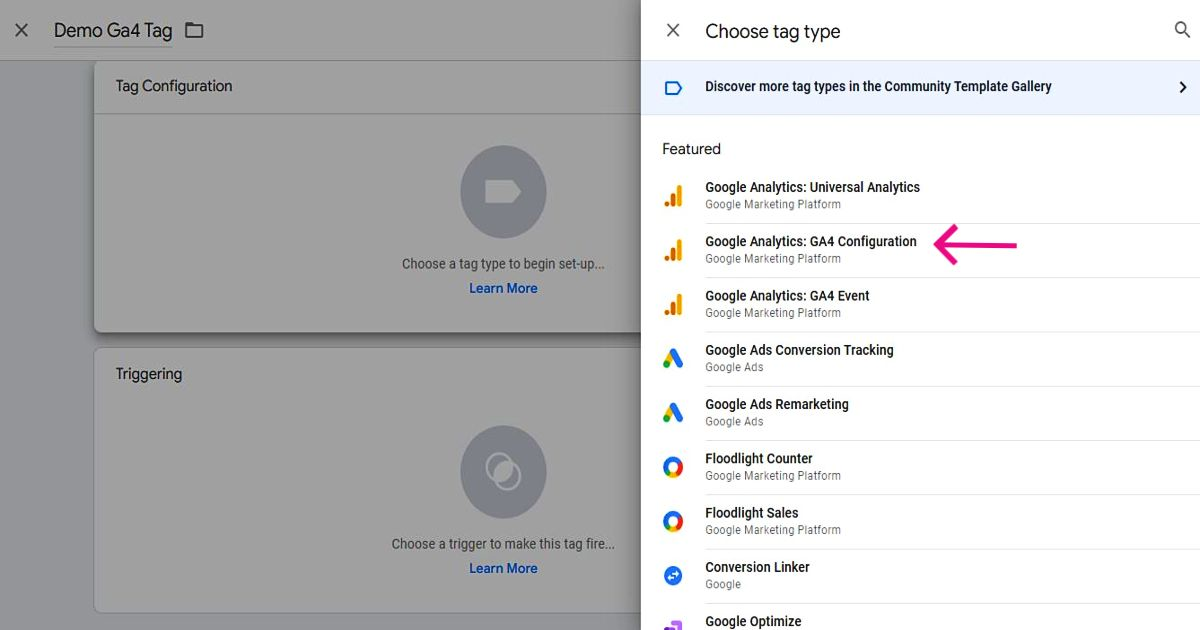Click 'Choose a trigger to make this tag fire' text
Screen dimensions: 1200x630
pos(503,544)
